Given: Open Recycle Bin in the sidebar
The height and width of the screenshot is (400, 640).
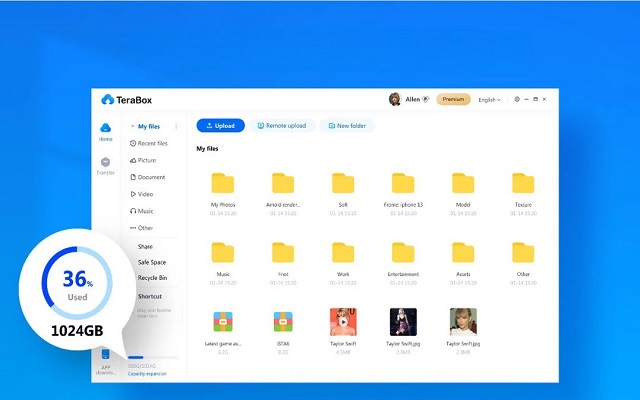Looking at the screenshot, I should click(152, 278).
